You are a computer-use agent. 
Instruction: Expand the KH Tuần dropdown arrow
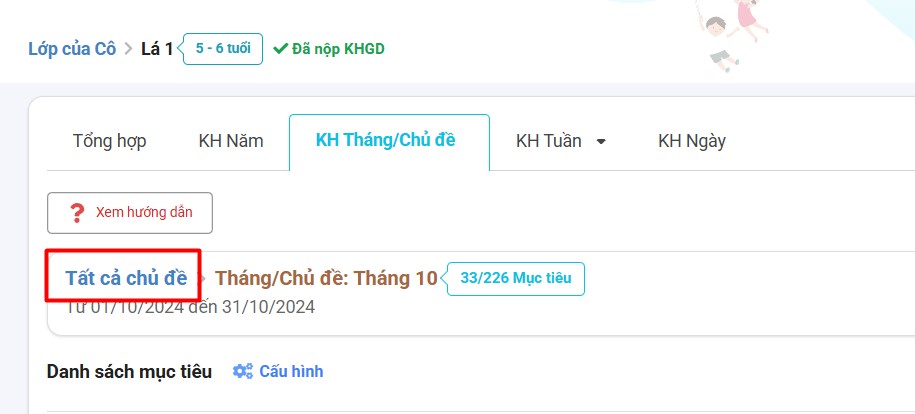(x=601, y=142)
